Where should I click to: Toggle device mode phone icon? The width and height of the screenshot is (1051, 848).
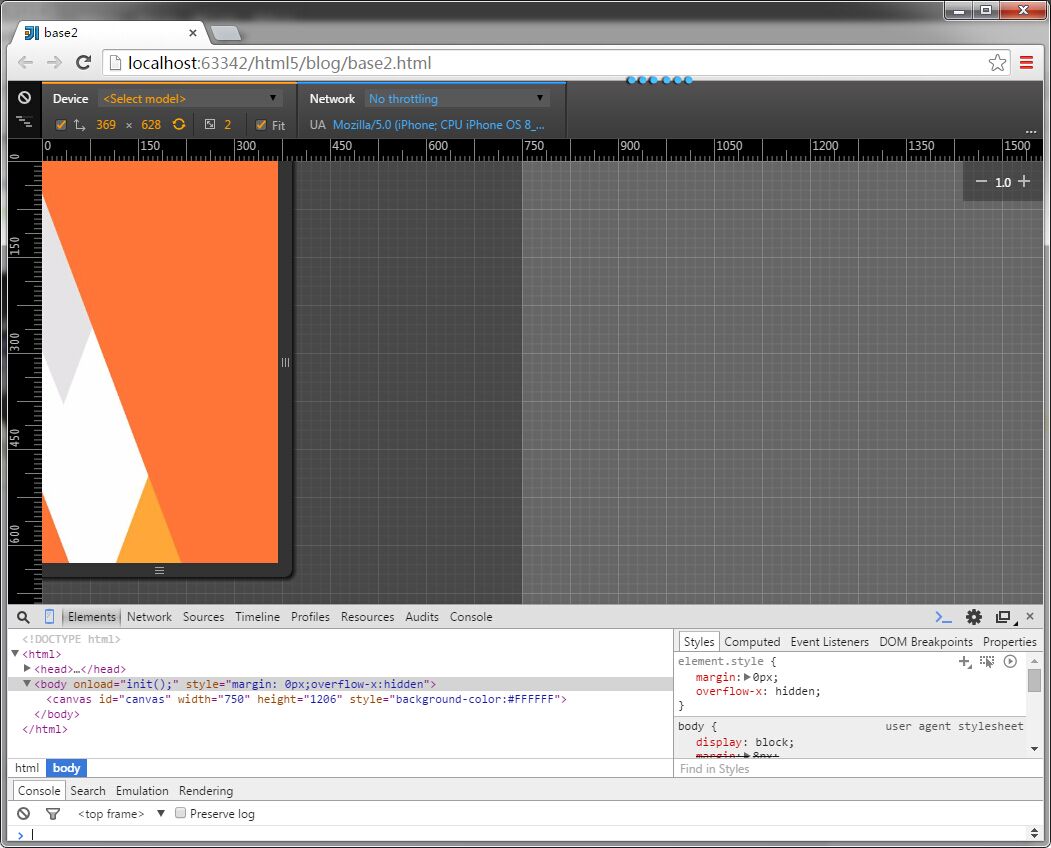[50, 617]
